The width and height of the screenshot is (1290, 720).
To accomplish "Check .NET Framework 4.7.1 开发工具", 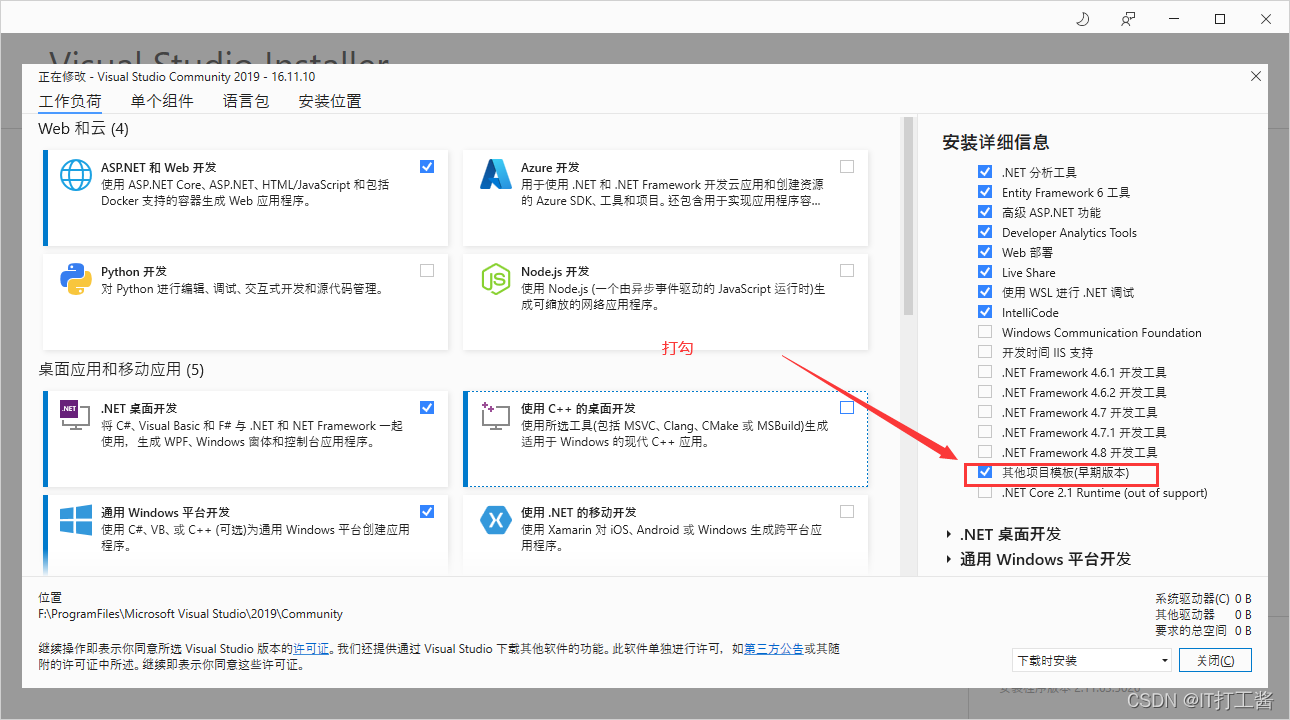I will [985, 432].
